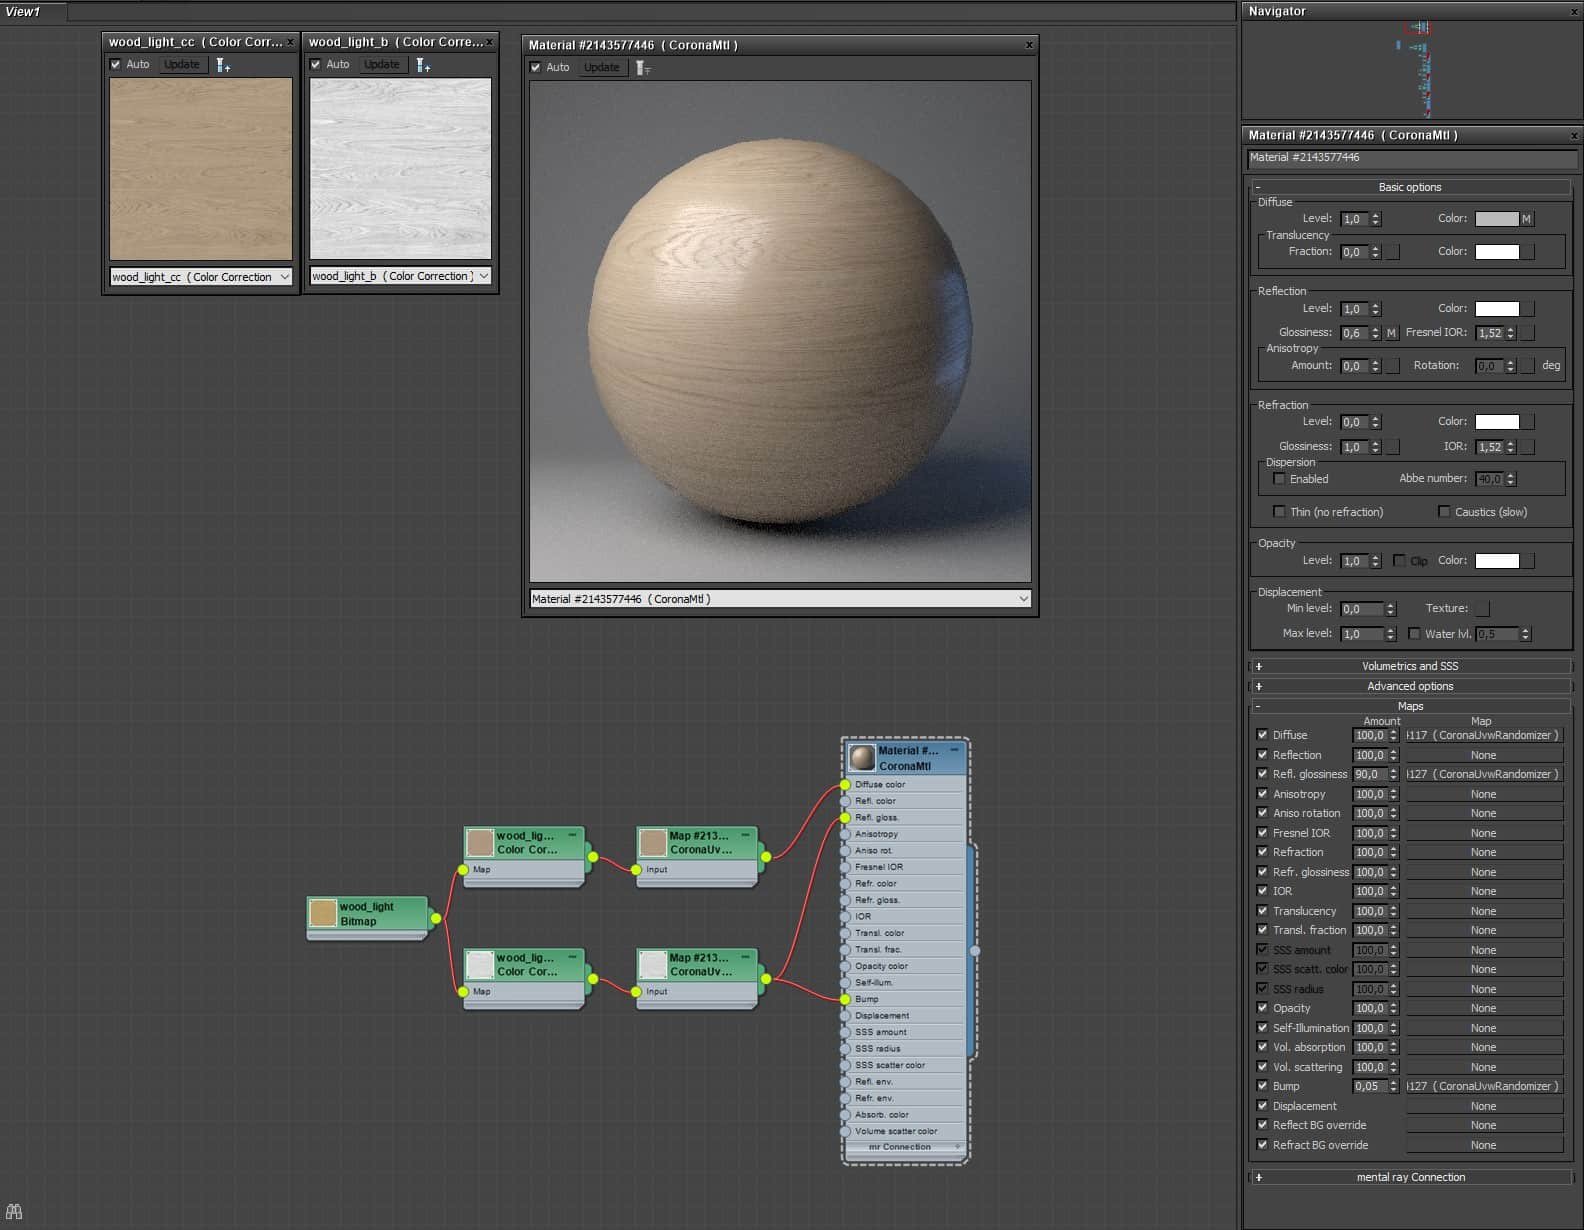The width and height of the screenshot is (1584, 1230).
Task: Collapse the Maps rollout header
Action: coord(1409,706)
